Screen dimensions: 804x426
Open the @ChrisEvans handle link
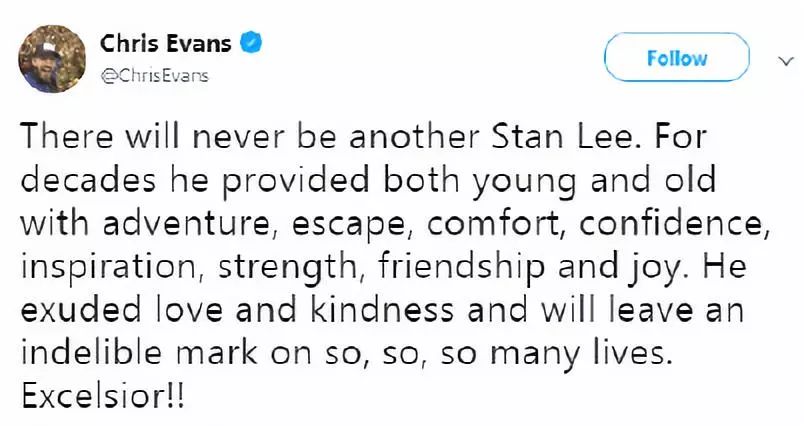click(x=154, y=76)
